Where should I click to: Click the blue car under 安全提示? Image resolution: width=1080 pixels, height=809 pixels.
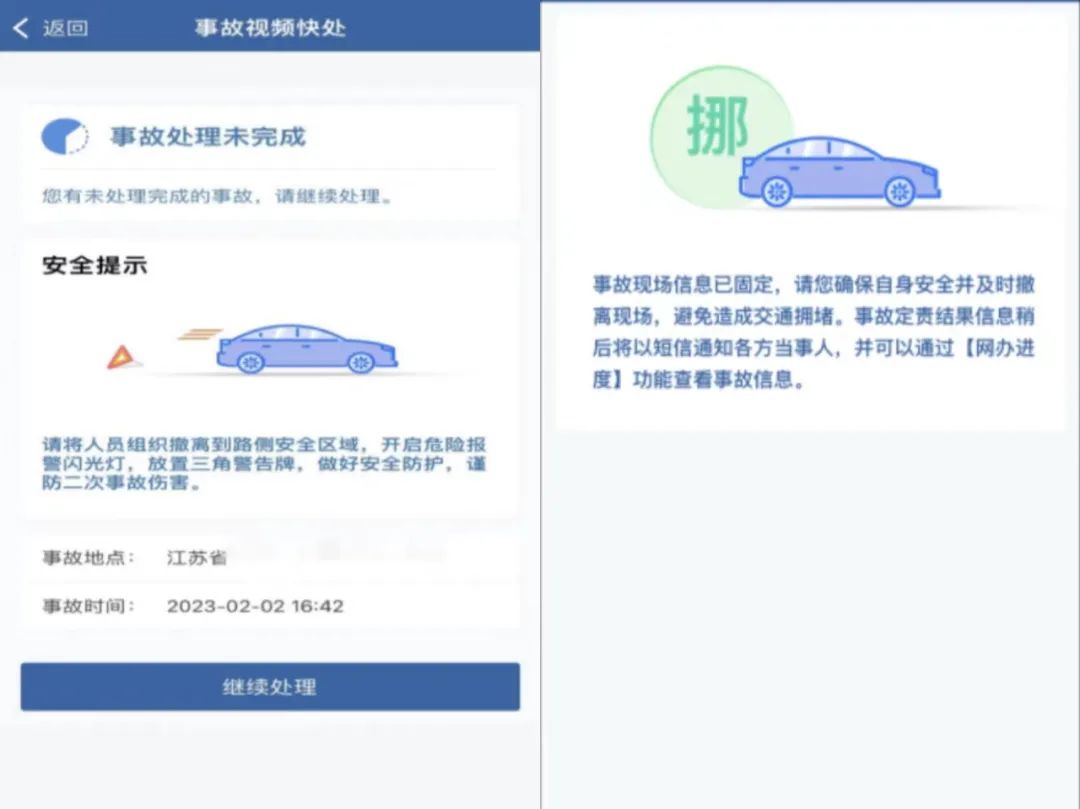pyautogui.click(x=307, y=348)
